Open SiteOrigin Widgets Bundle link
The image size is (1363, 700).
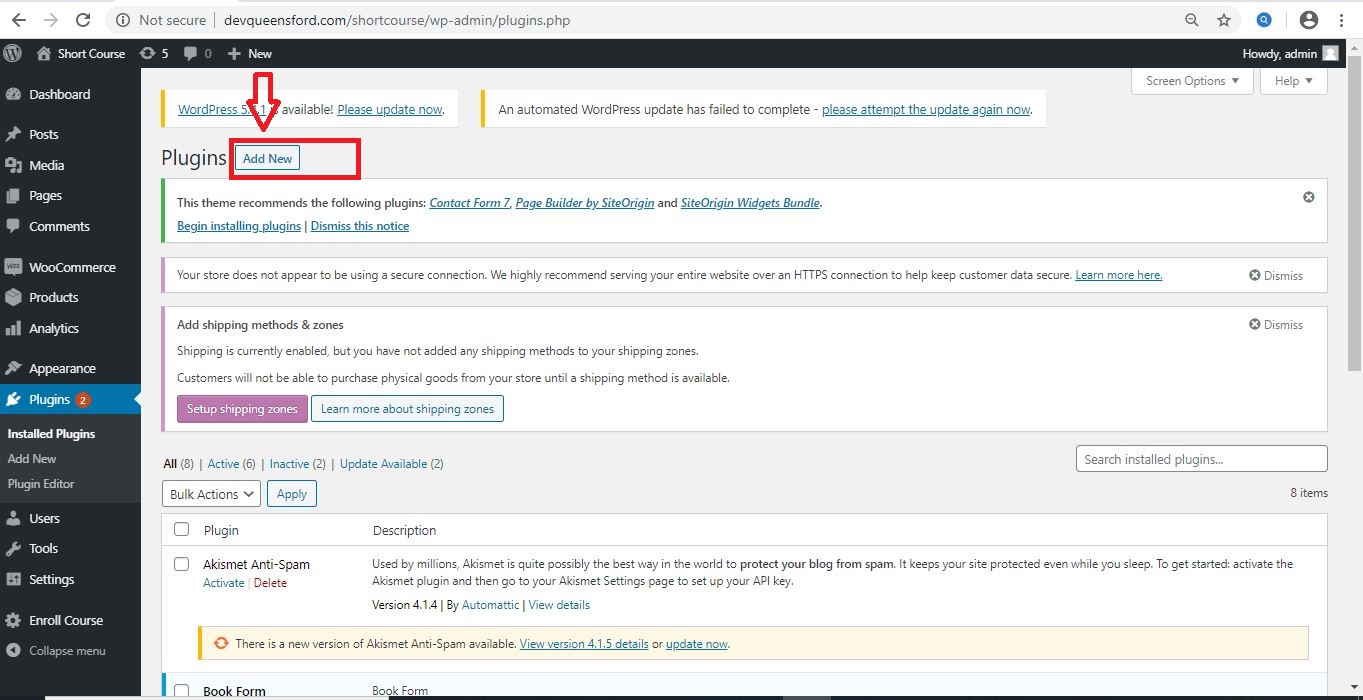click(x=750, y=203)
